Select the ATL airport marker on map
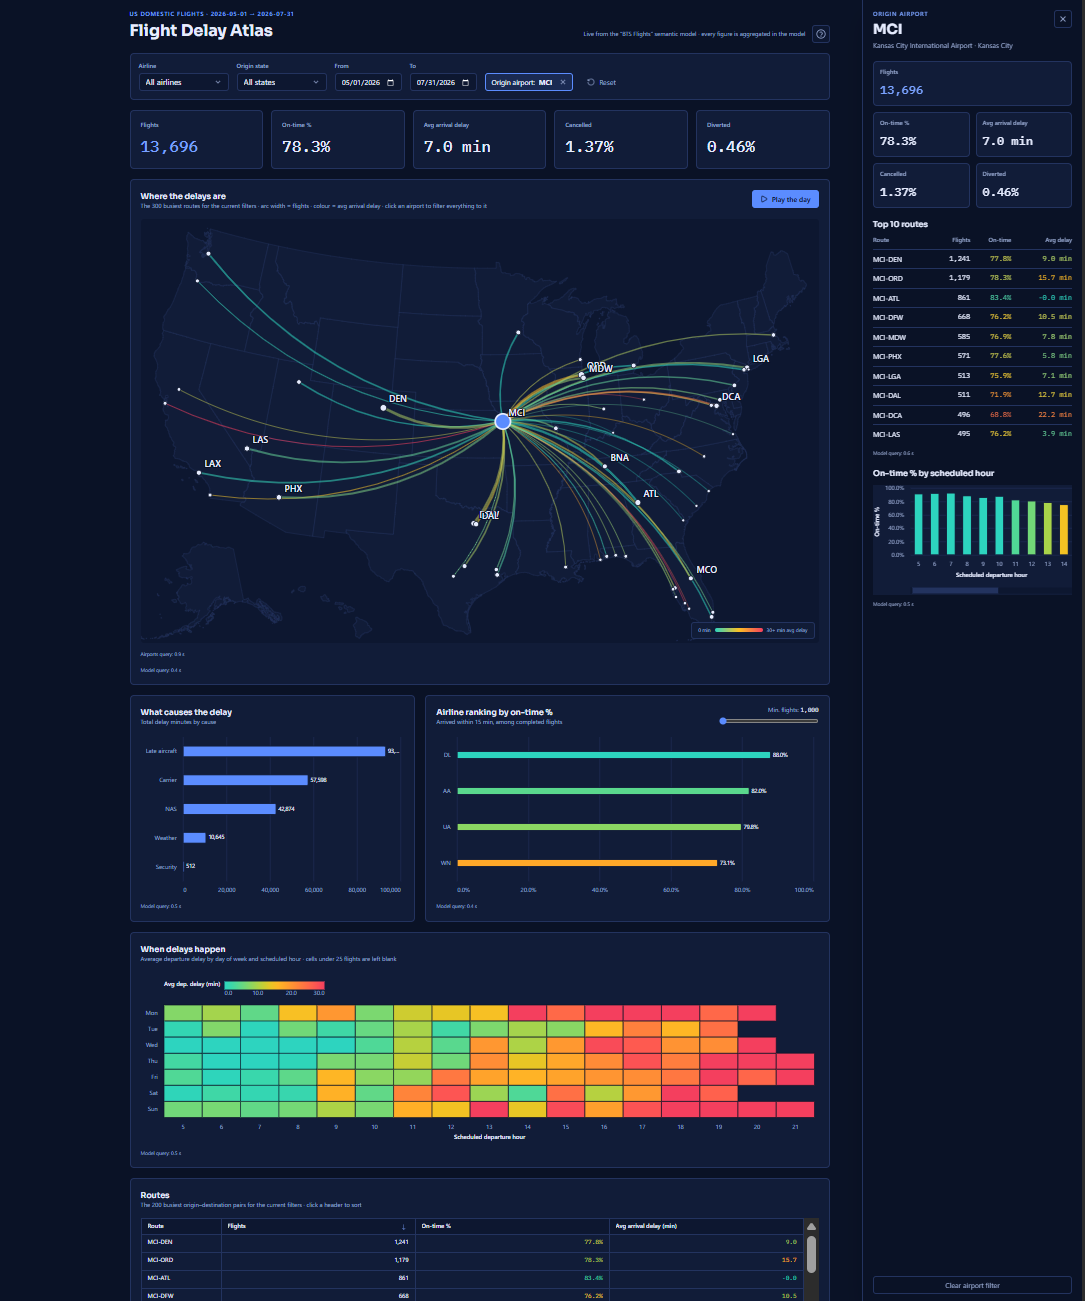This screenshot has height=1301, width=1085. (638, 502)
